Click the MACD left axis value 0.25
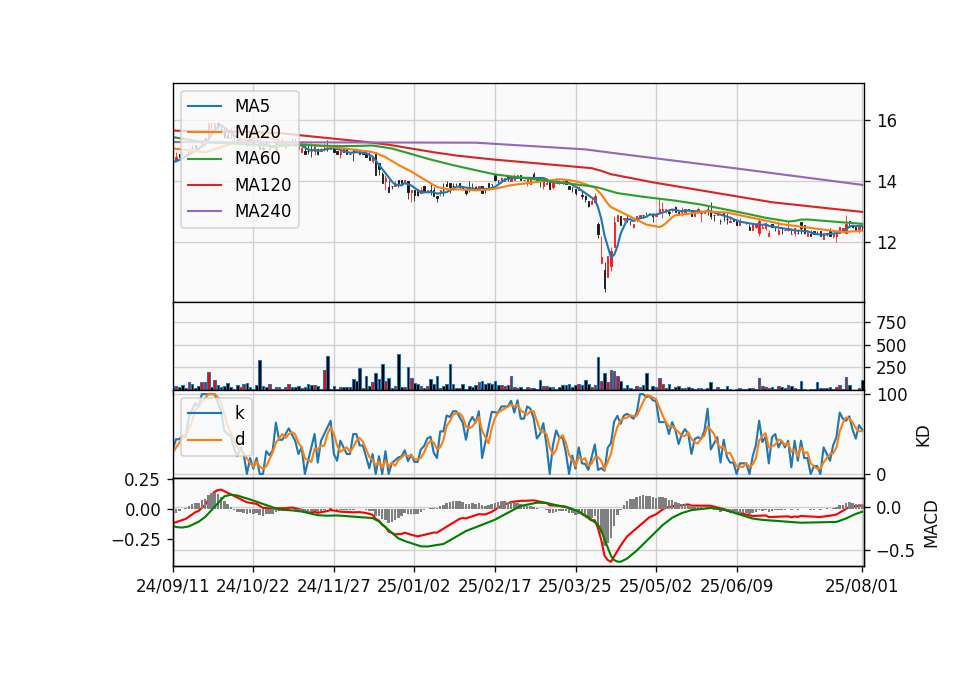 pos(142,480)
